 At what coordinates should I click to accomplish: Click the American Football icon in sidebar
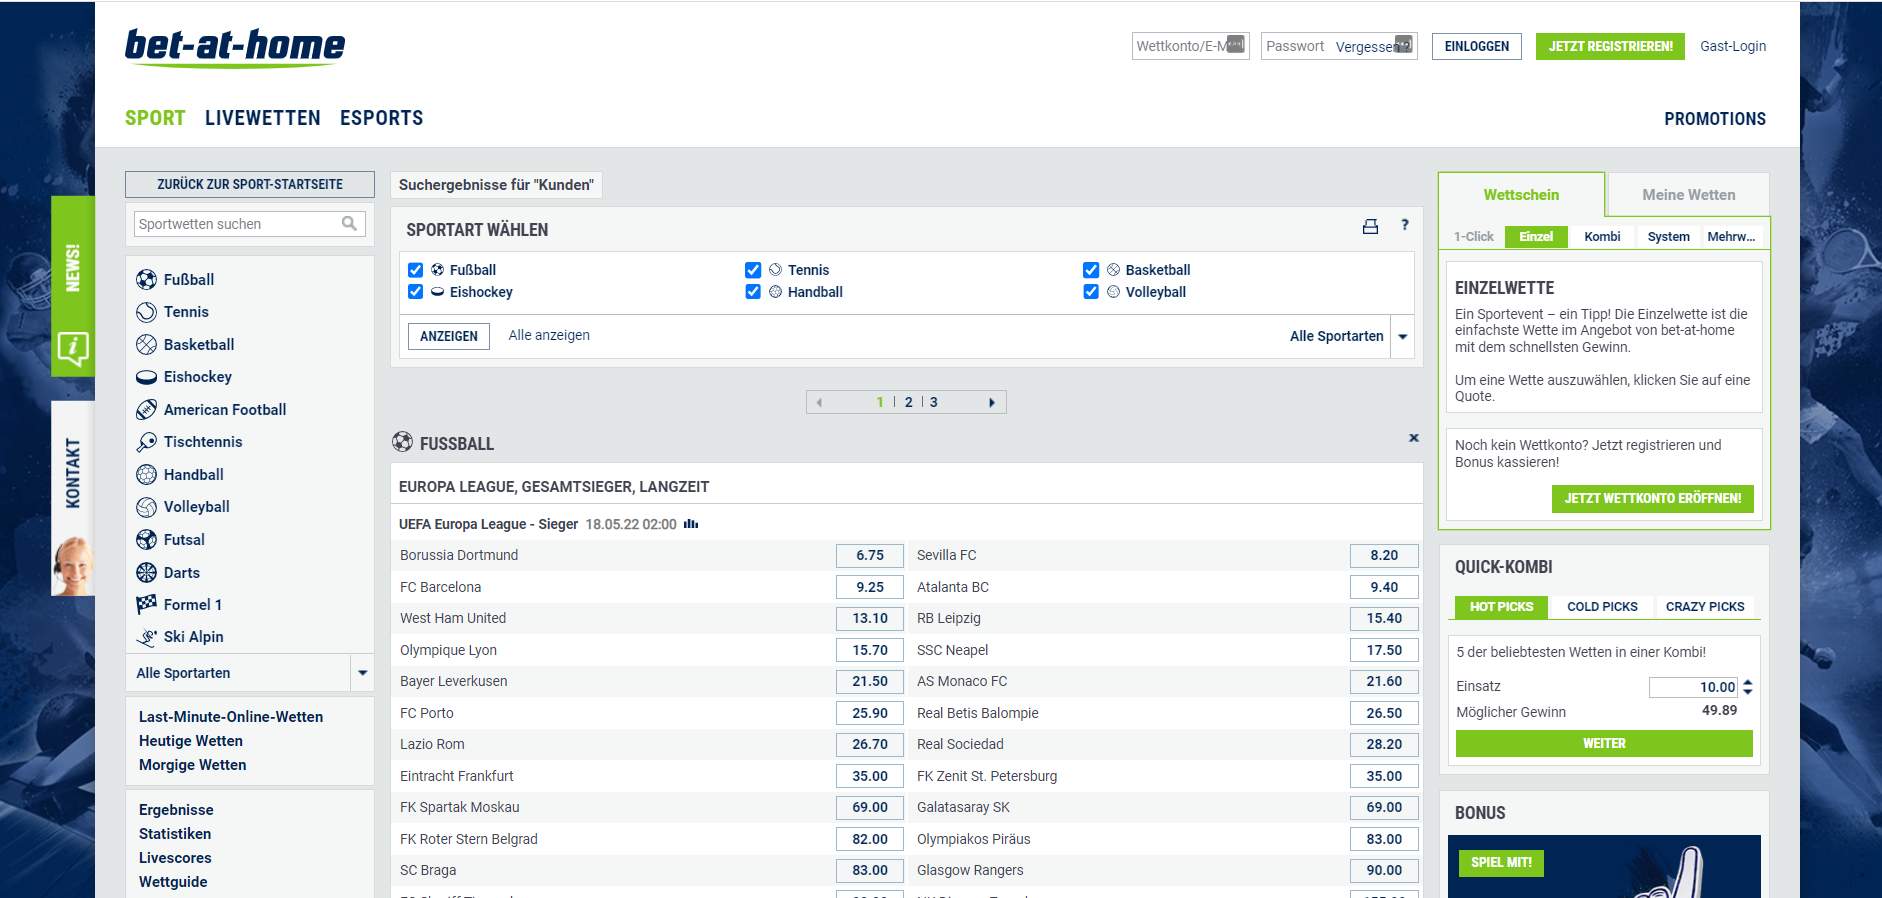[x=147, y=409]
